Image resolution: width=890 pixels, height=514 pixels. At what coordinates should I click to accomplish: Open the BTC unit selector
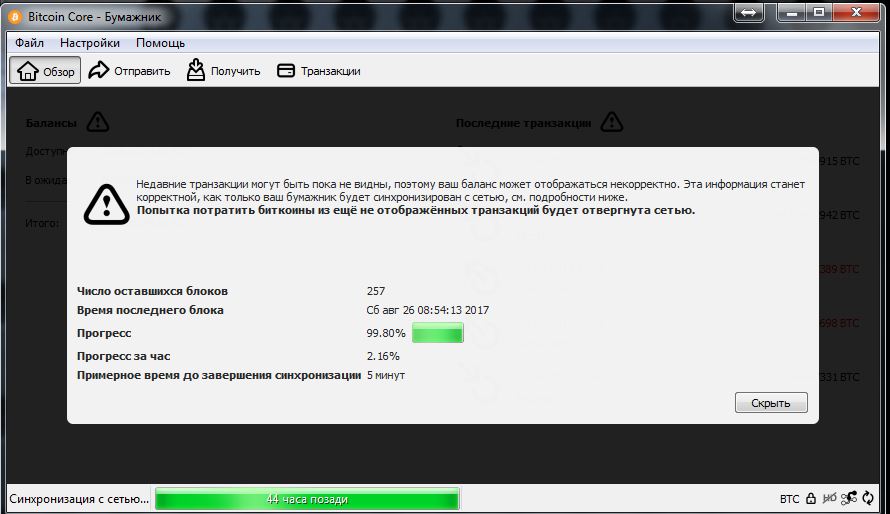pos(789,499)
